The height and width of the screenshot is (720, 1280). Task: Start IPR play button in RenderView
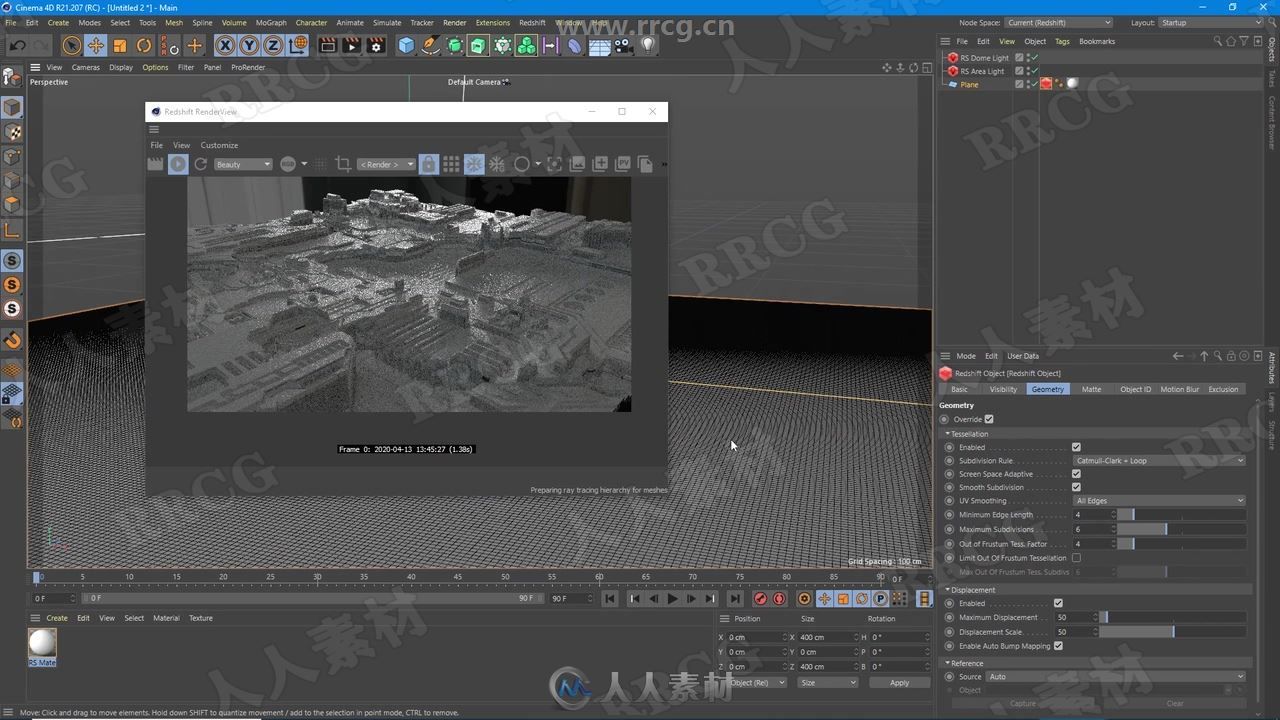pyautogui.click(x=178, y=164)
